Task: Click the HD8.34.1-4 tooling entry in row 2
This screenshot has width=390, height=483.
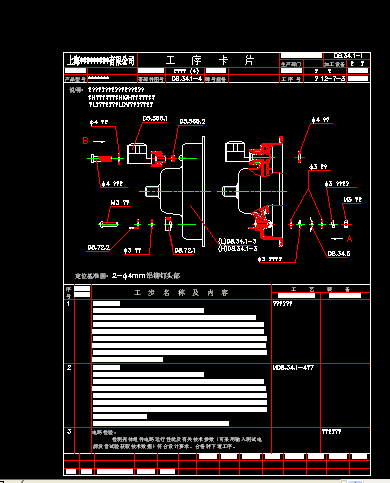Action: point(293,368)
